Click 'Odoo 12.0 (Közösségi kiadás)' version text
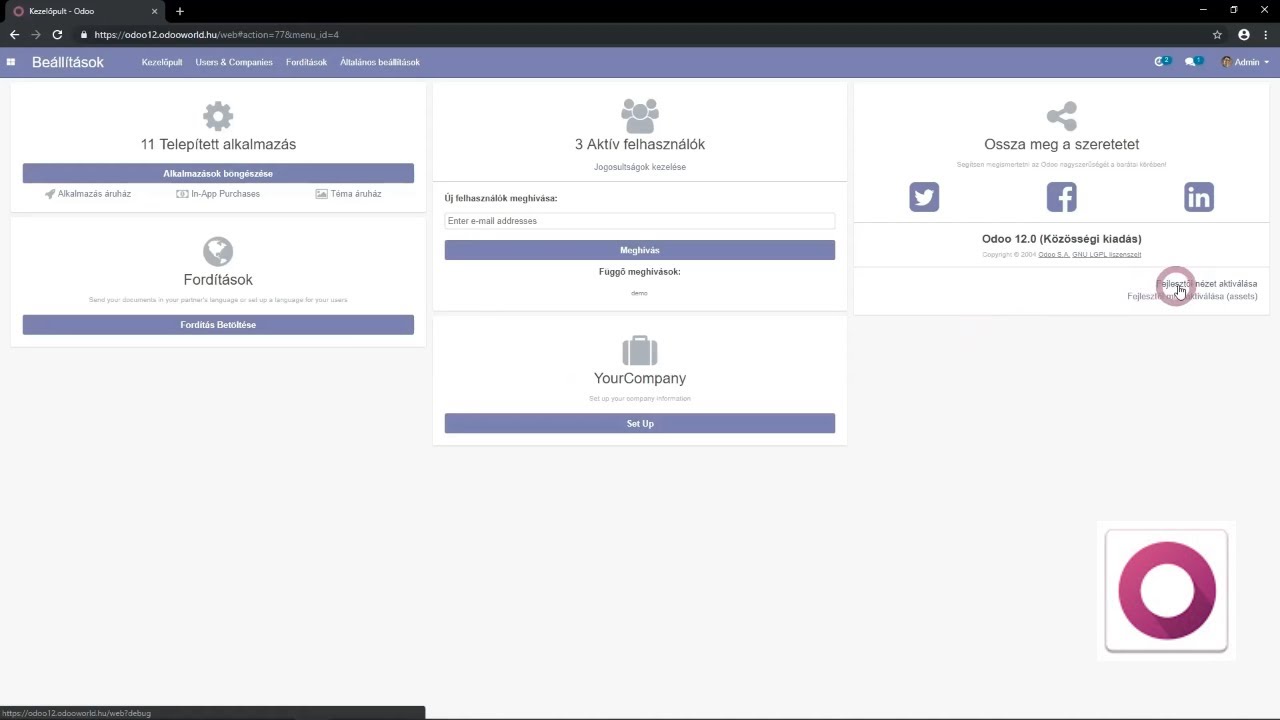Viewport: 1280px width, 720px height. coord(1062,239)
